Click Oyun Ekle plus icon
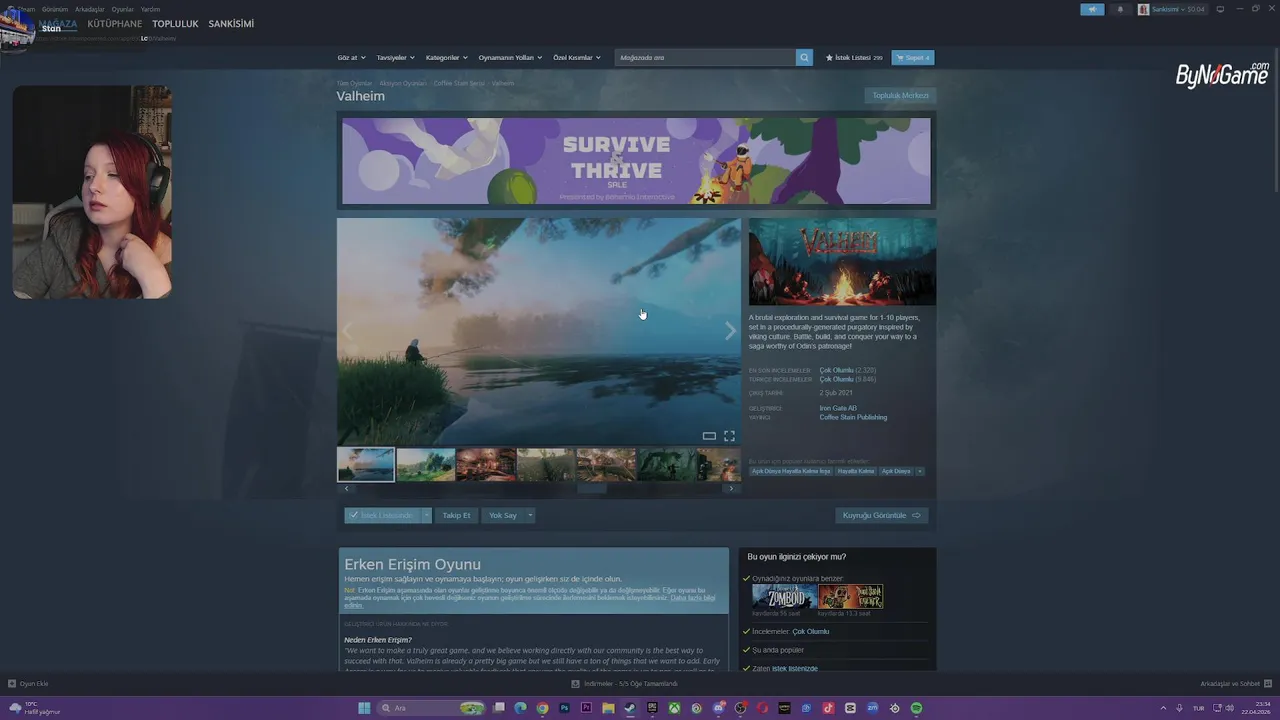The width and height of the screenshot is (1280, 720). (12, 684)
